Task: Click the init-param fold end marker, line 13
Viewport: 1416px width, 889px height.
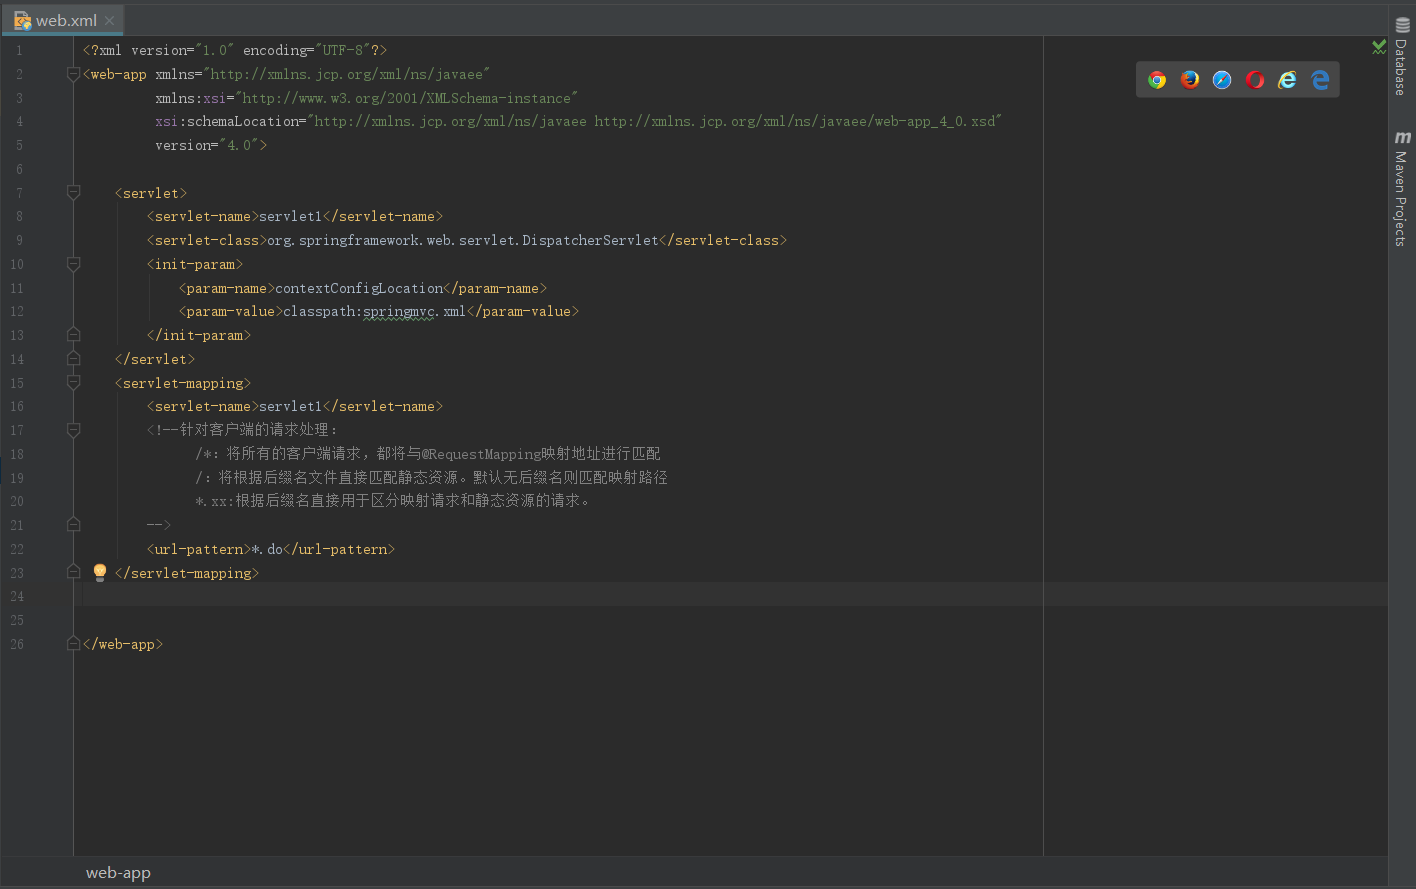Action: (73, 335)
